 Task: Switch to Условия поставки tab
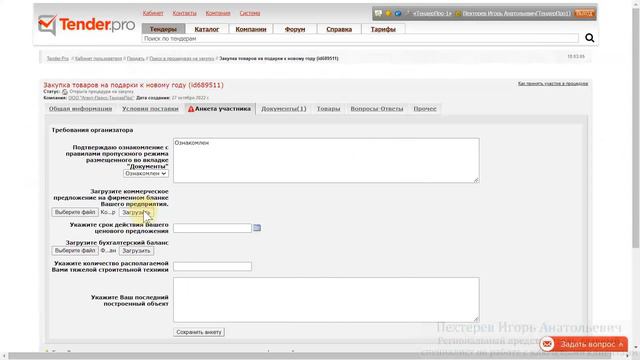(150, 109)
